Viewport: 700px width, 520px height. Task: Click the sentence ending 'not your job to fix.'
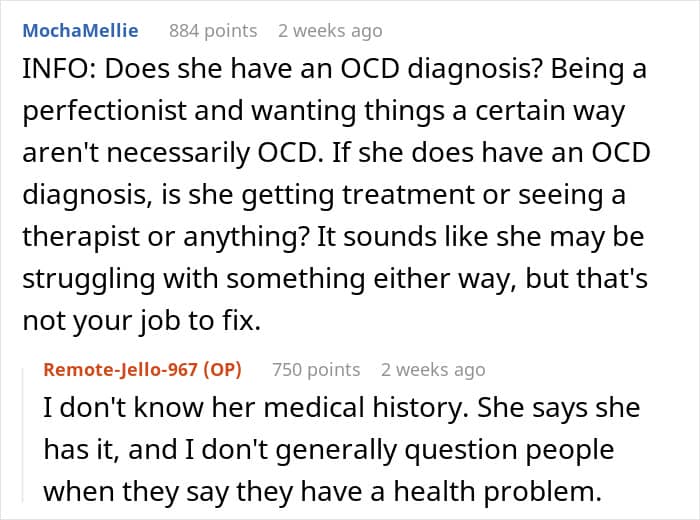point(142,320)
